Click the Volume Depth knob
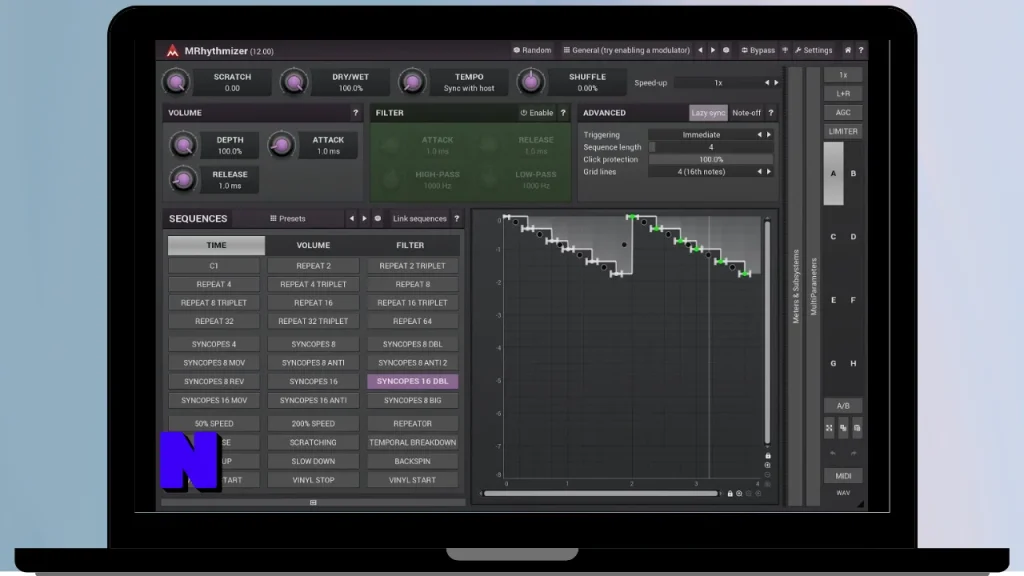 [184, 145]
